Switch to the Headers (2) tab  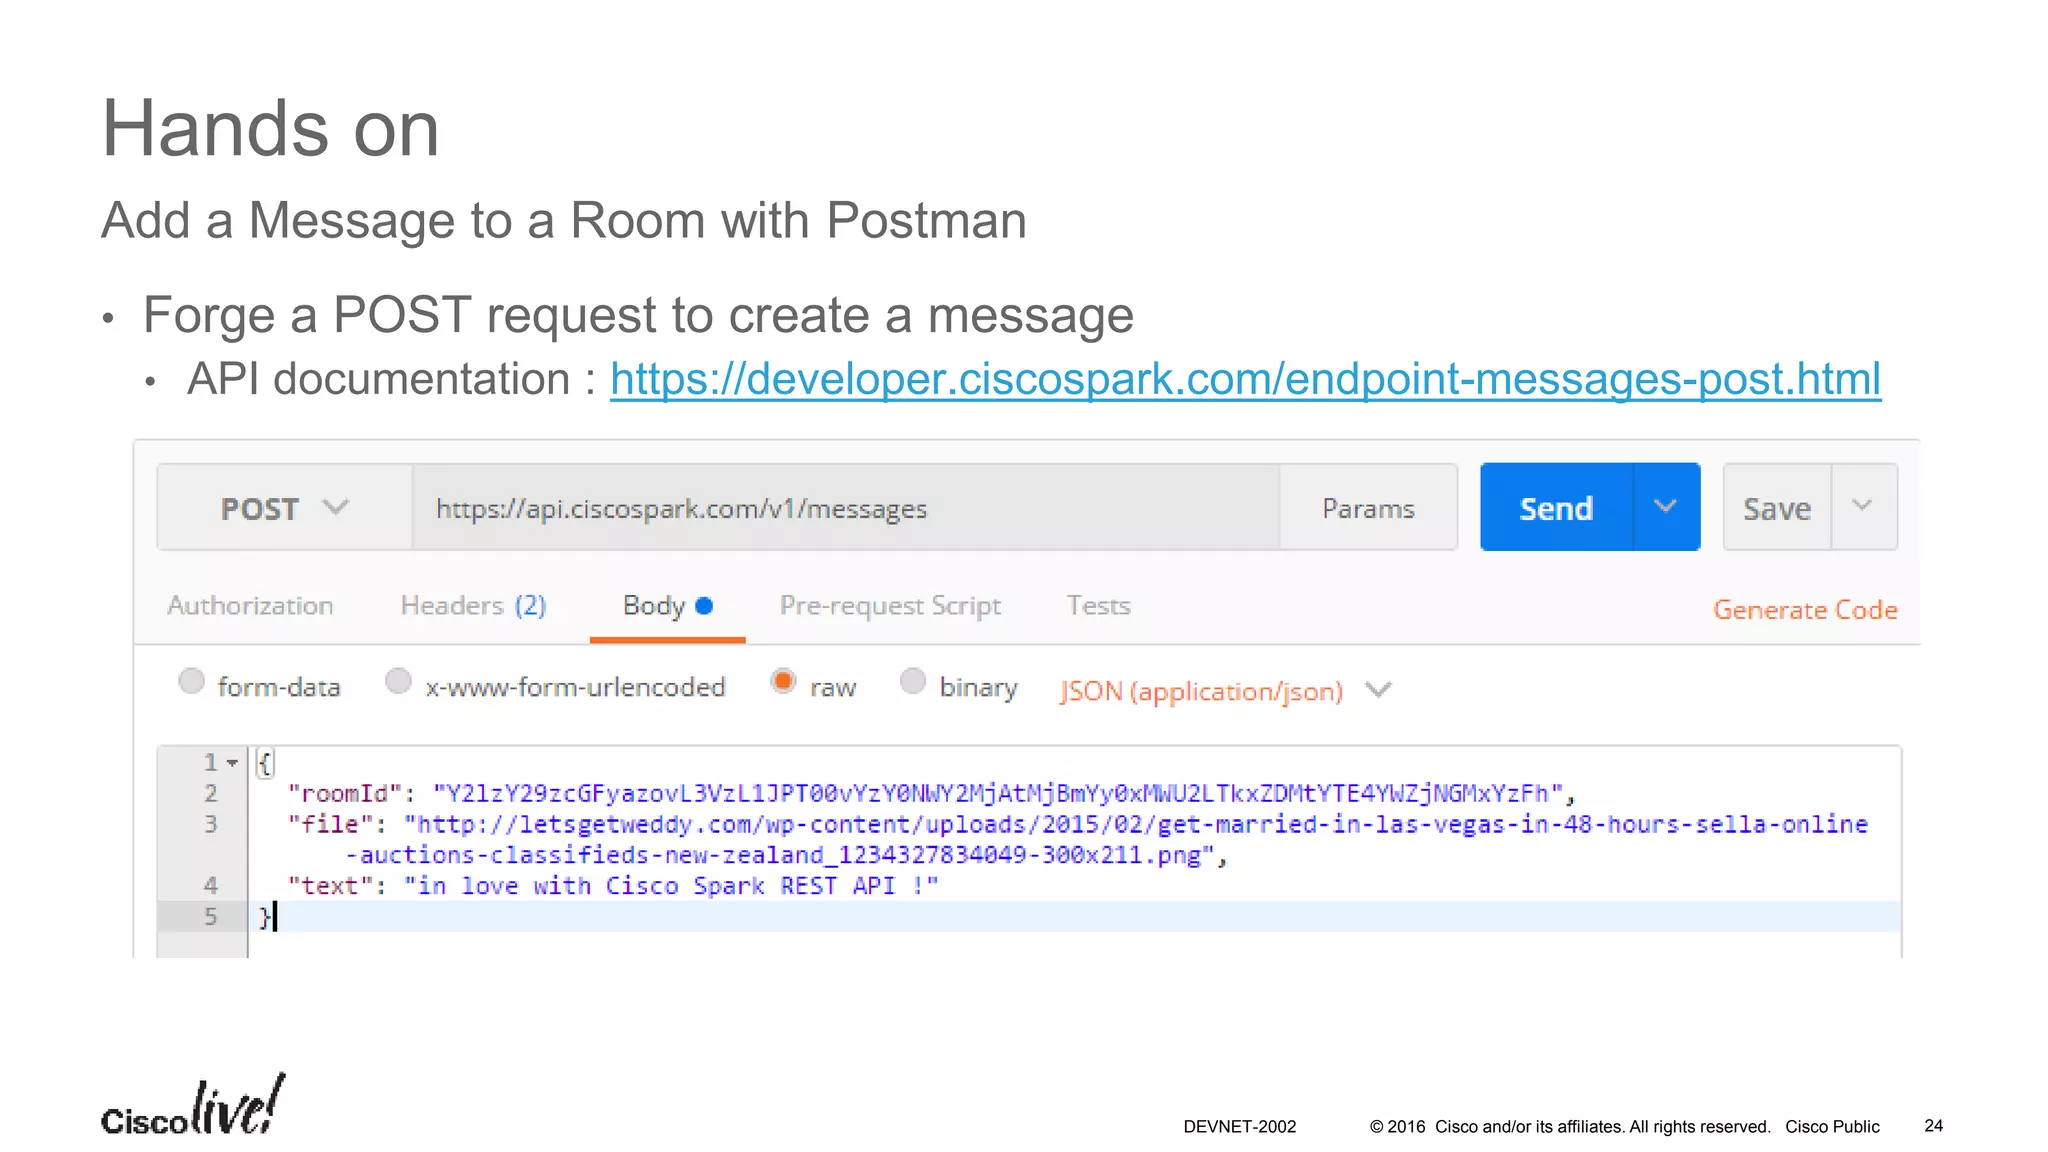pos(473,606)
